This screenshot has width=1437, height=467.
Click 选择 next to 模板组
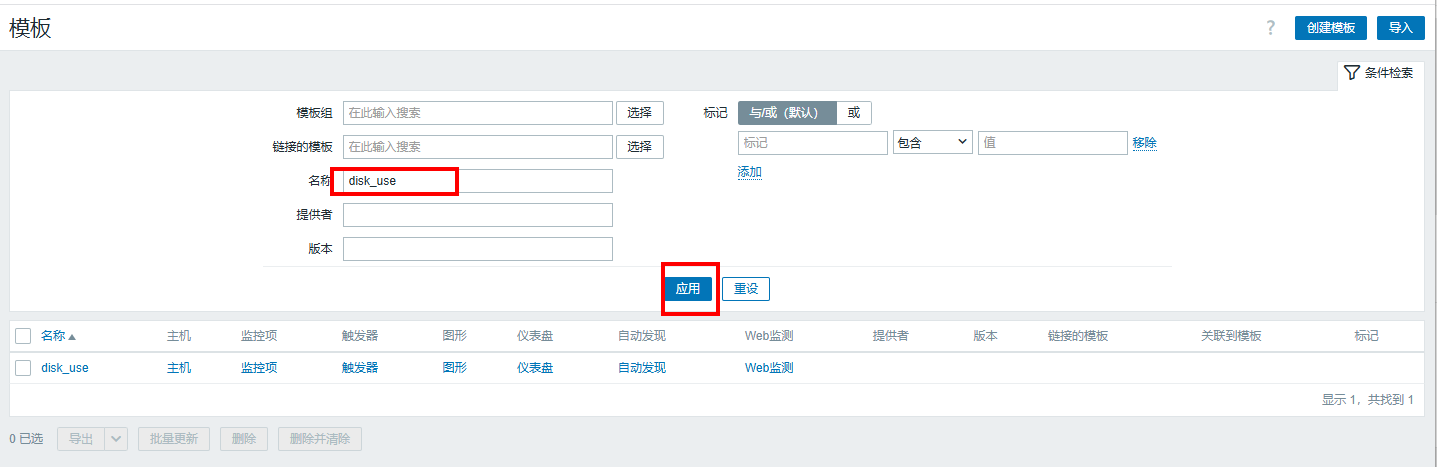click(639, 113)
